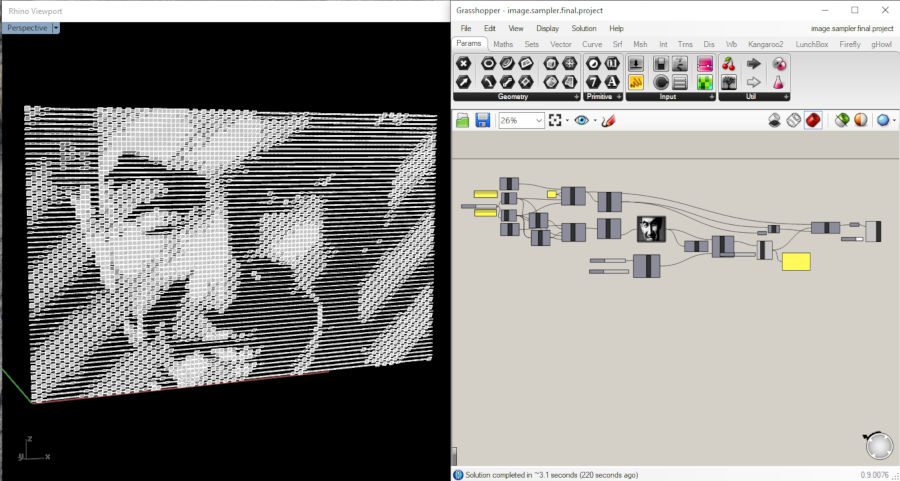Screen dimensions: 900x481
Task: Expand the Primitive panel with its plus
Action: point(619,97)
